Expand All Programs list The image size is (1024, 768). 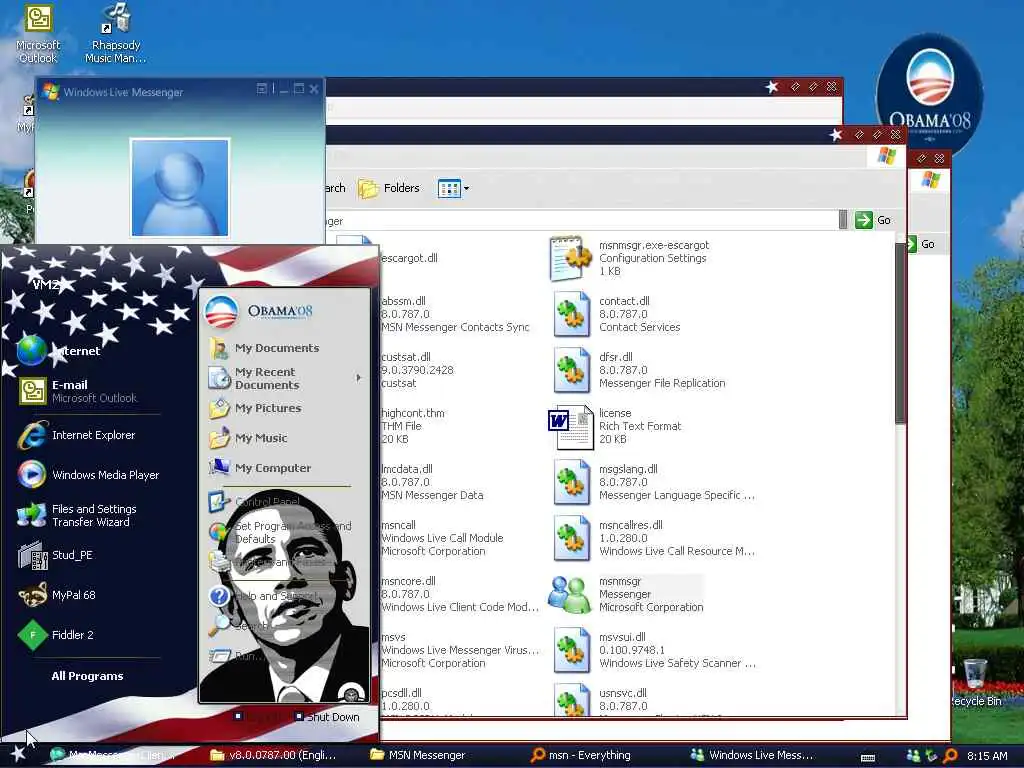tap(88, 676)
